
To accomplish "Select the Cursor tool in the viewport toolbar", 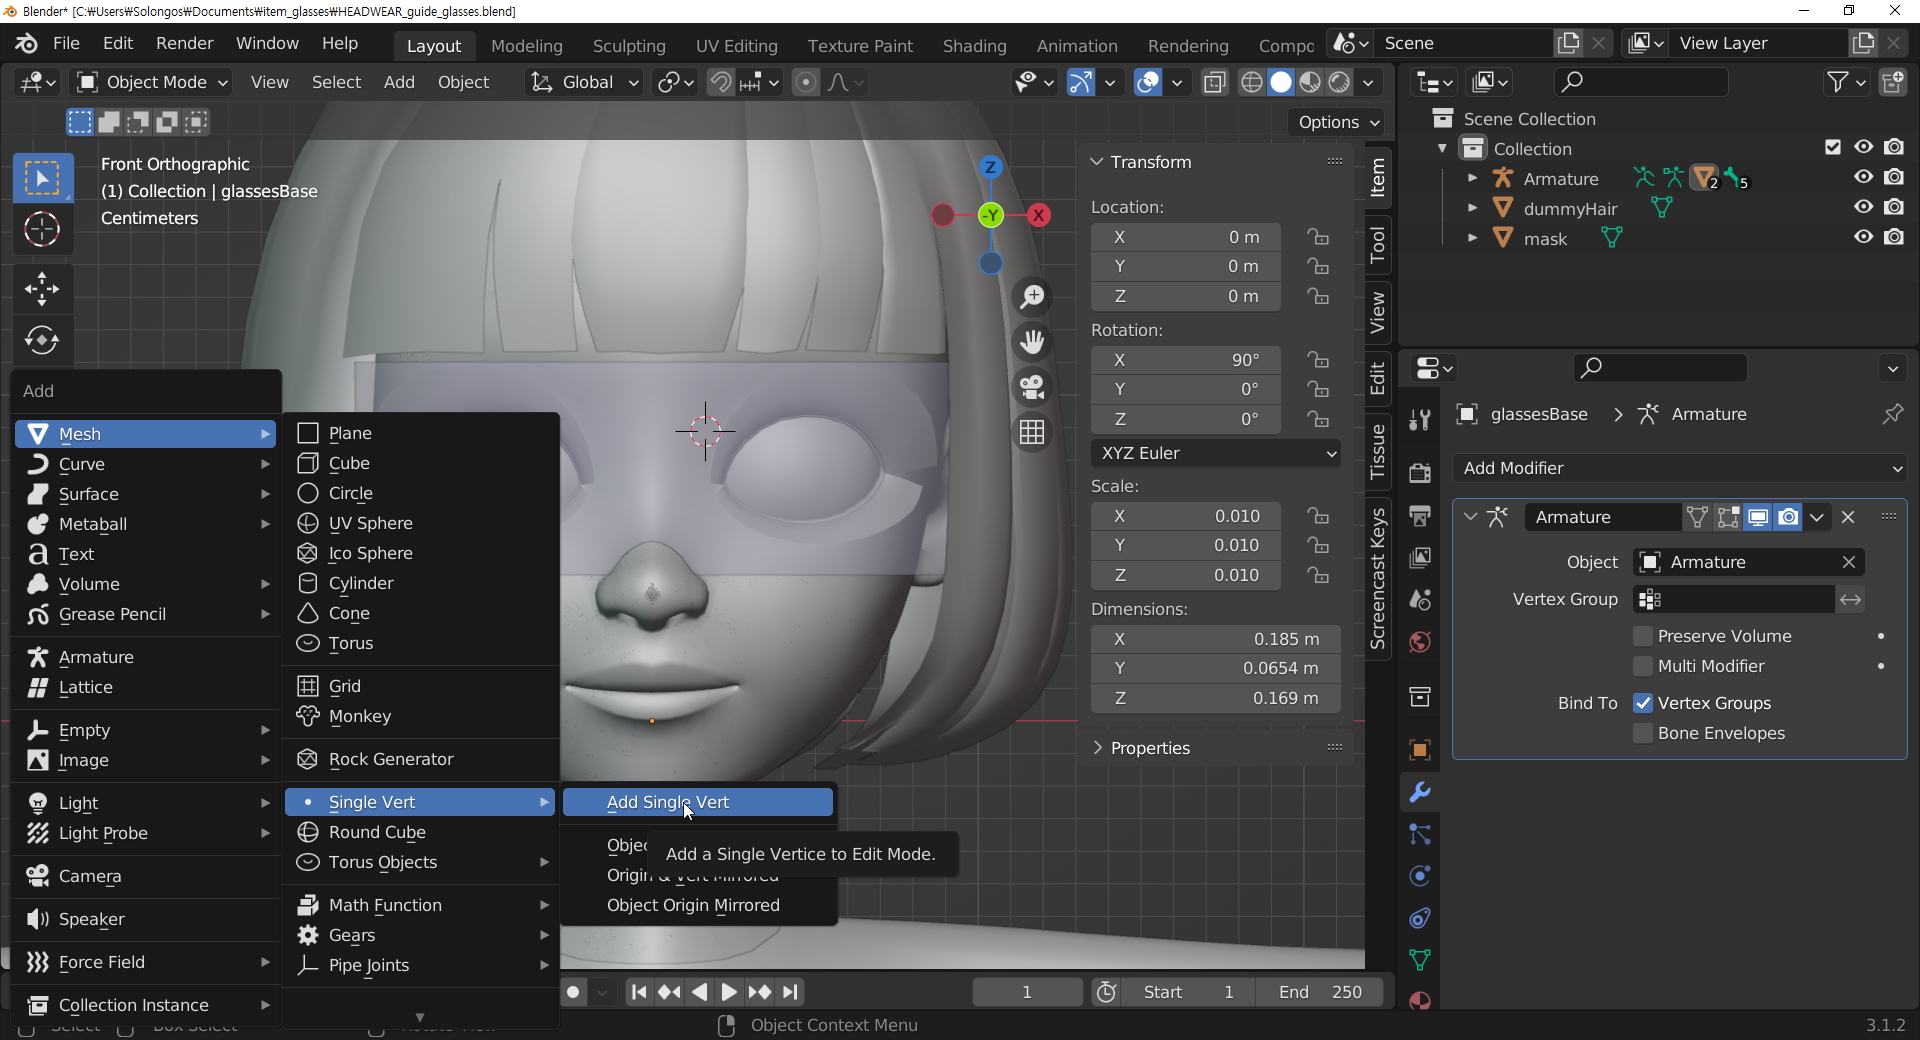I will tap(42, 230).
